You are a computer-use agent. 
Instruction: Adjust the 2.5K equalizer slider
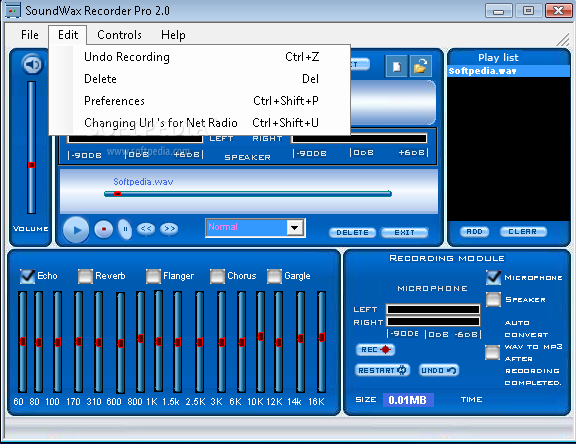coord(199,342)
